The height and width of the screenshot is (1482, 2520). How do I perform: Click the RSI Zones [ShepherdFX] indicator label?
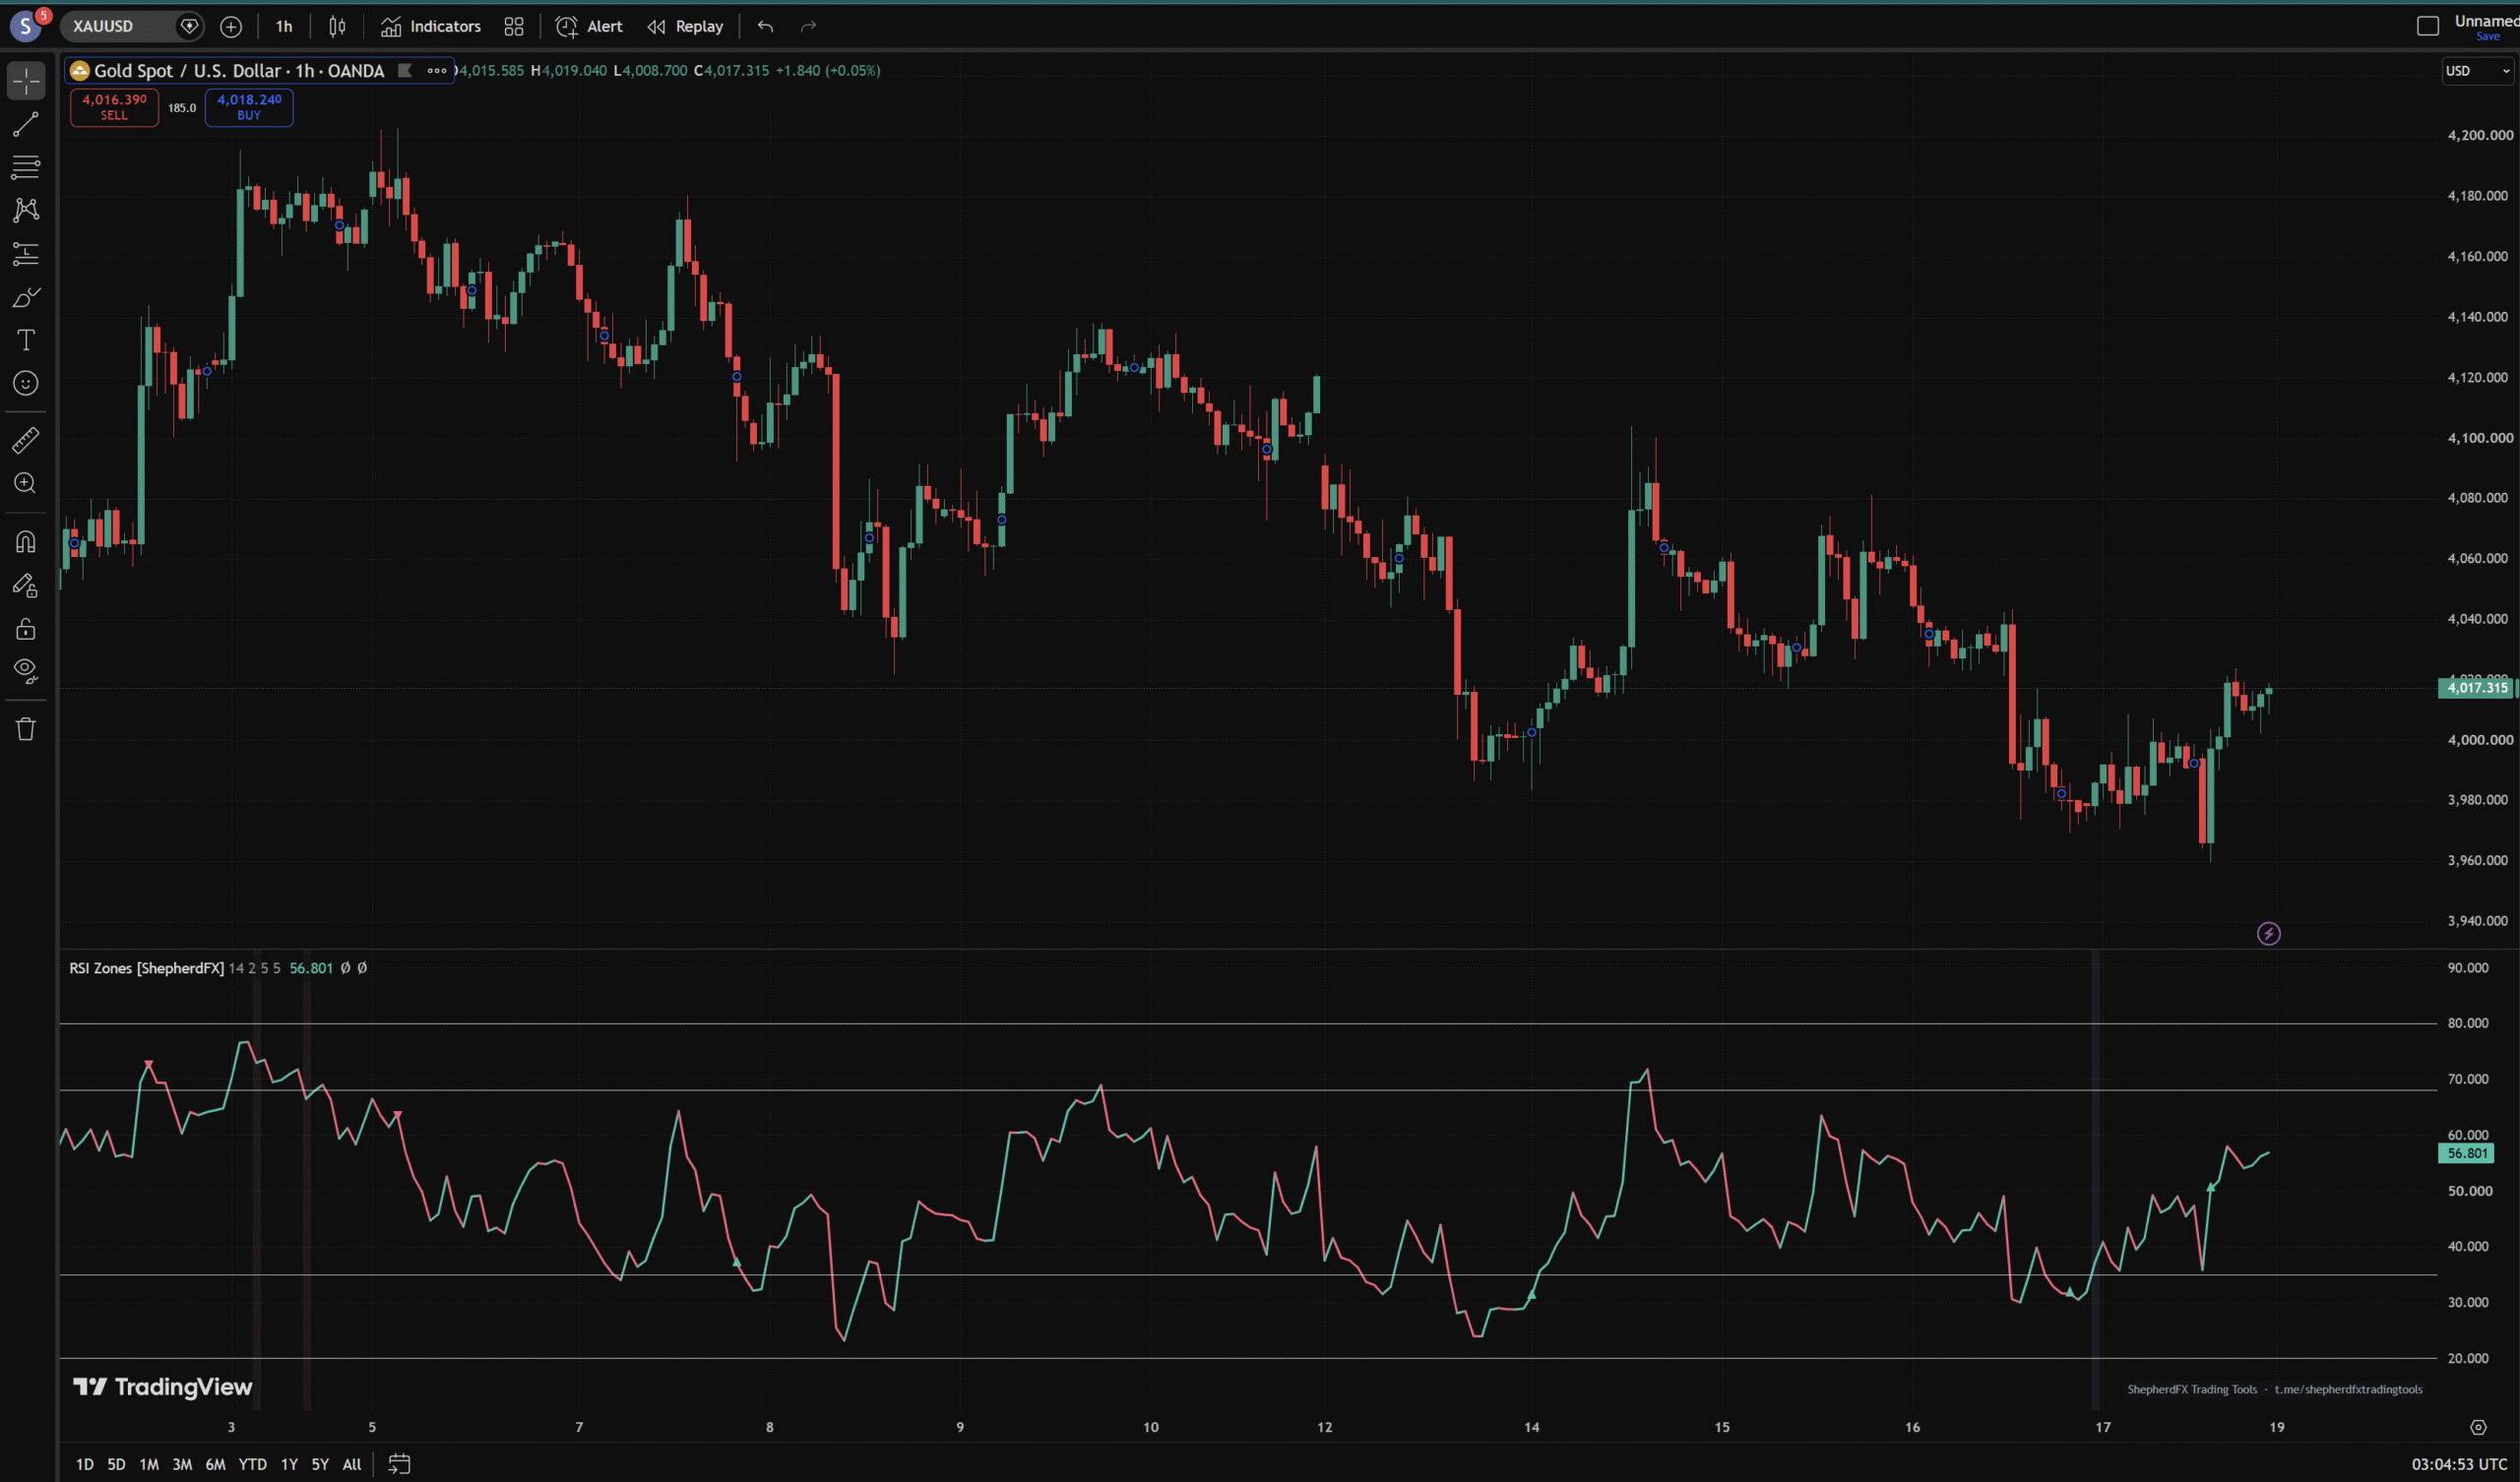click(x=147, y=968)
